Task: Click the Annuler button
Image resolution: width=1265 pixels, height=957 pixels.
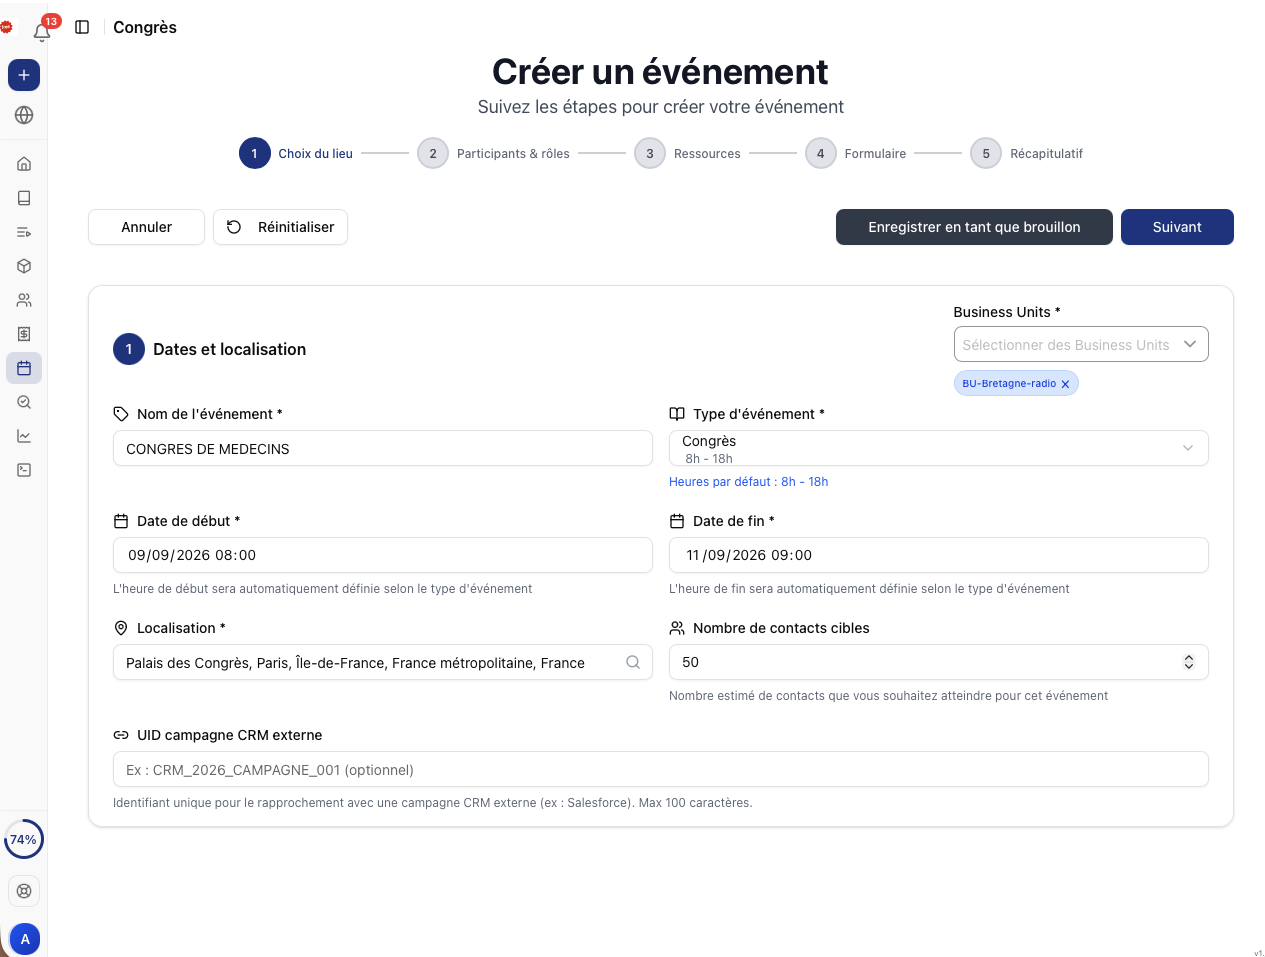Action: click(x=146, y=227)
